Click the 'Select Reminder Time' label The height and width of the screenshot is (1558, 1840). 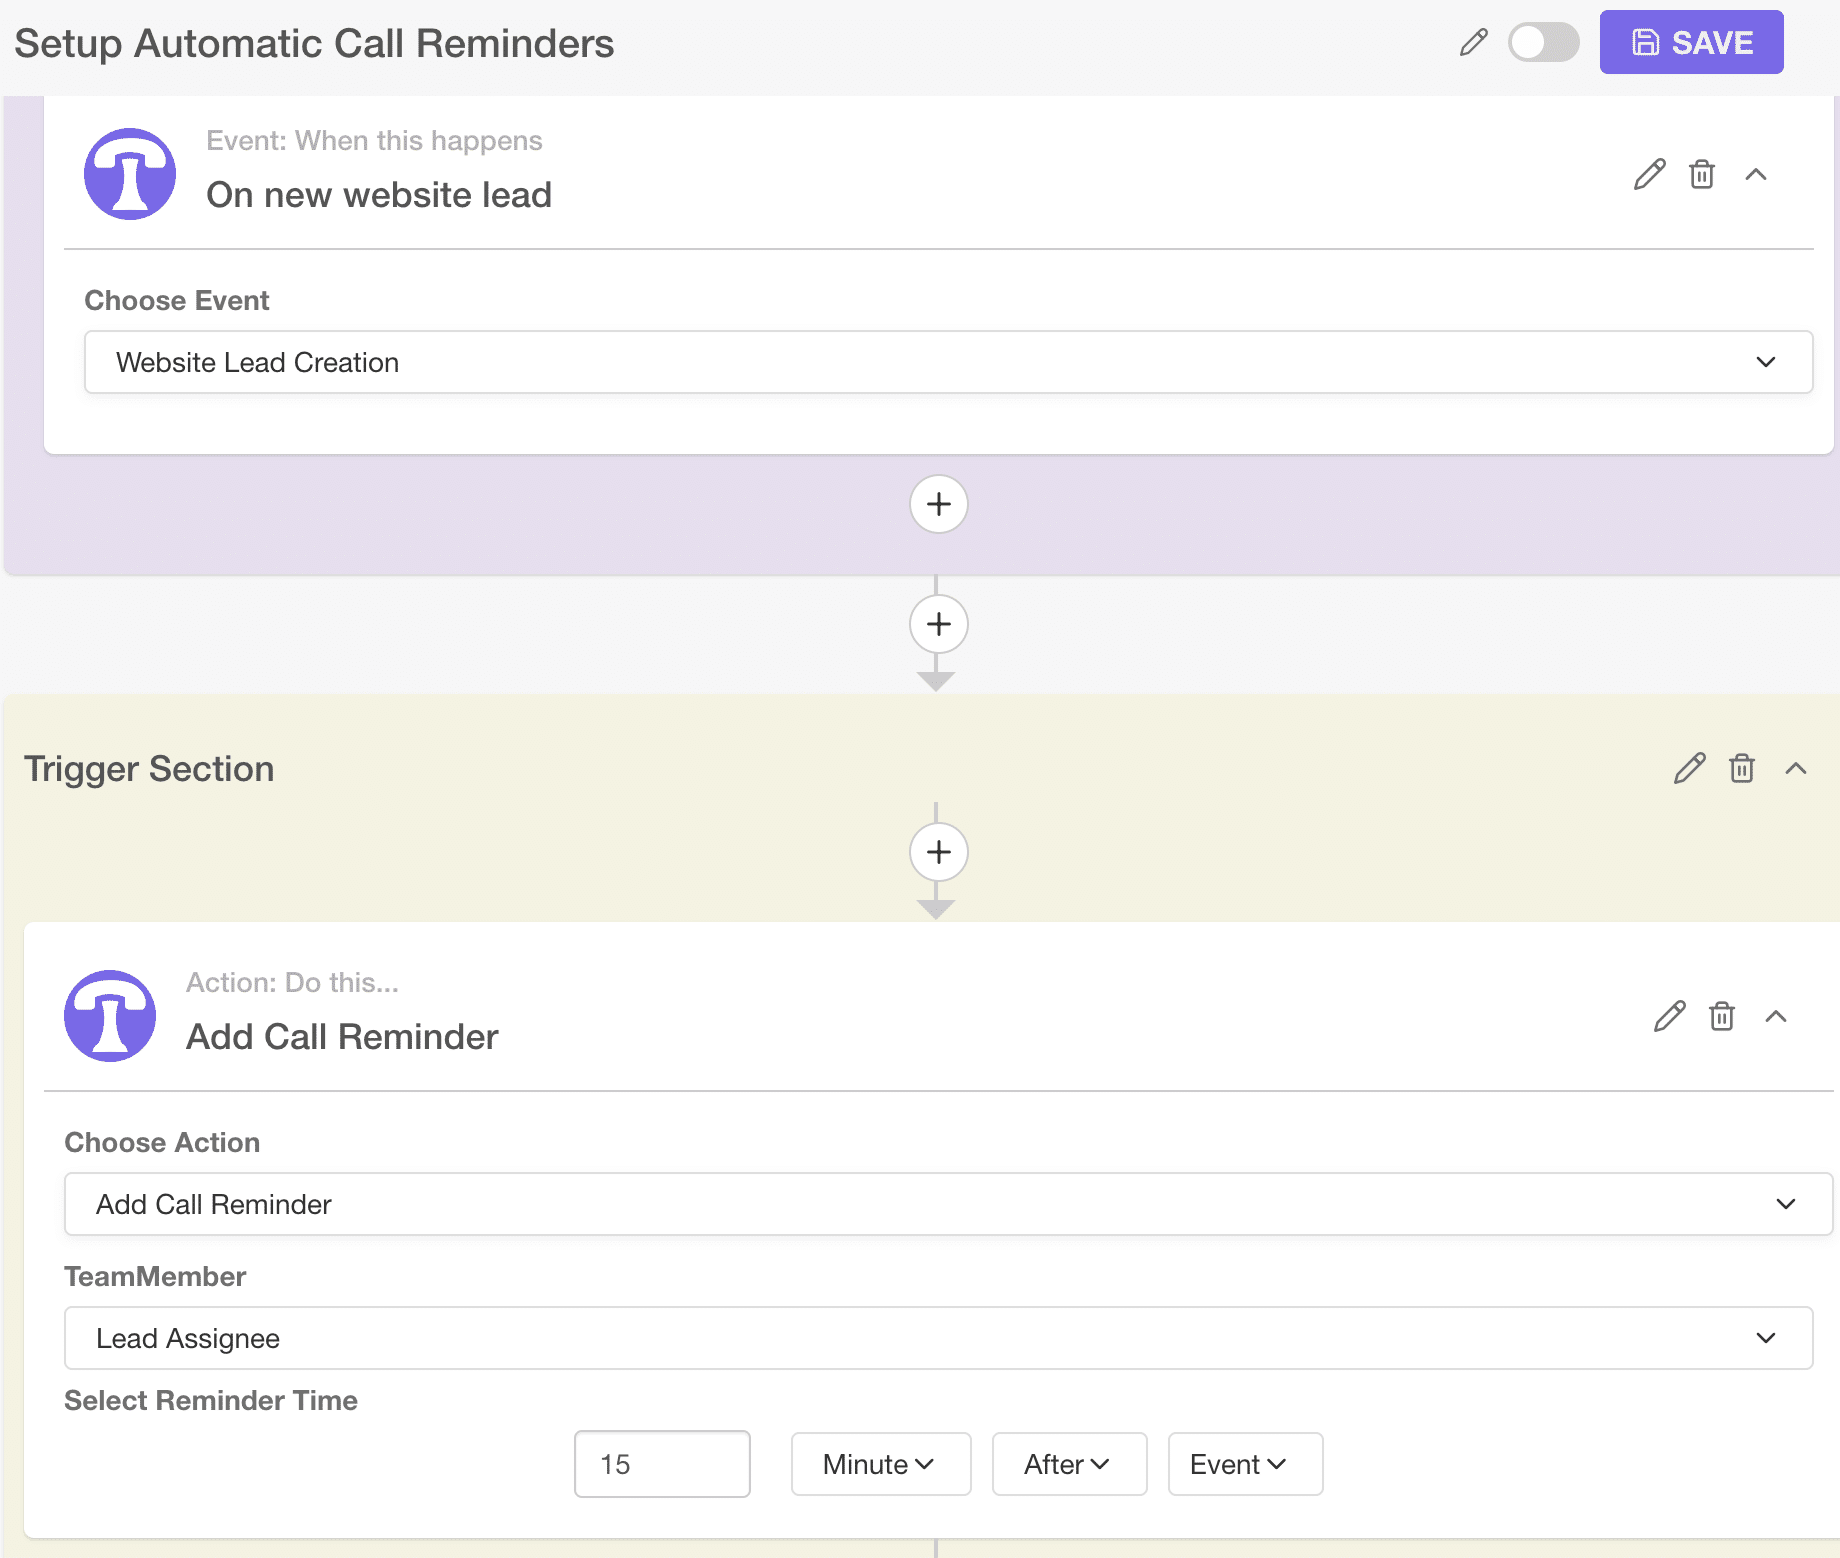click(x=211, y=1401)
